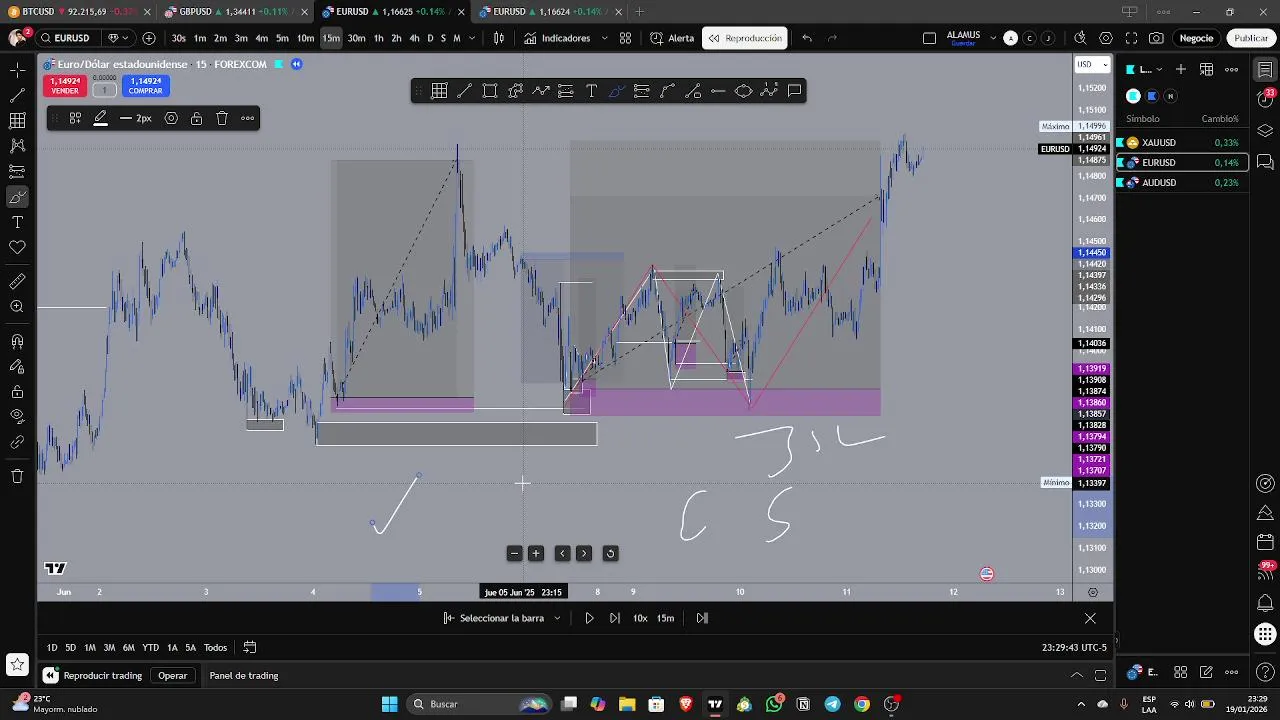The height and width of the screenshot is (720, 1280).
Task: Toggle the Reproducción replay mode button
Action: (x=745, y=38)
